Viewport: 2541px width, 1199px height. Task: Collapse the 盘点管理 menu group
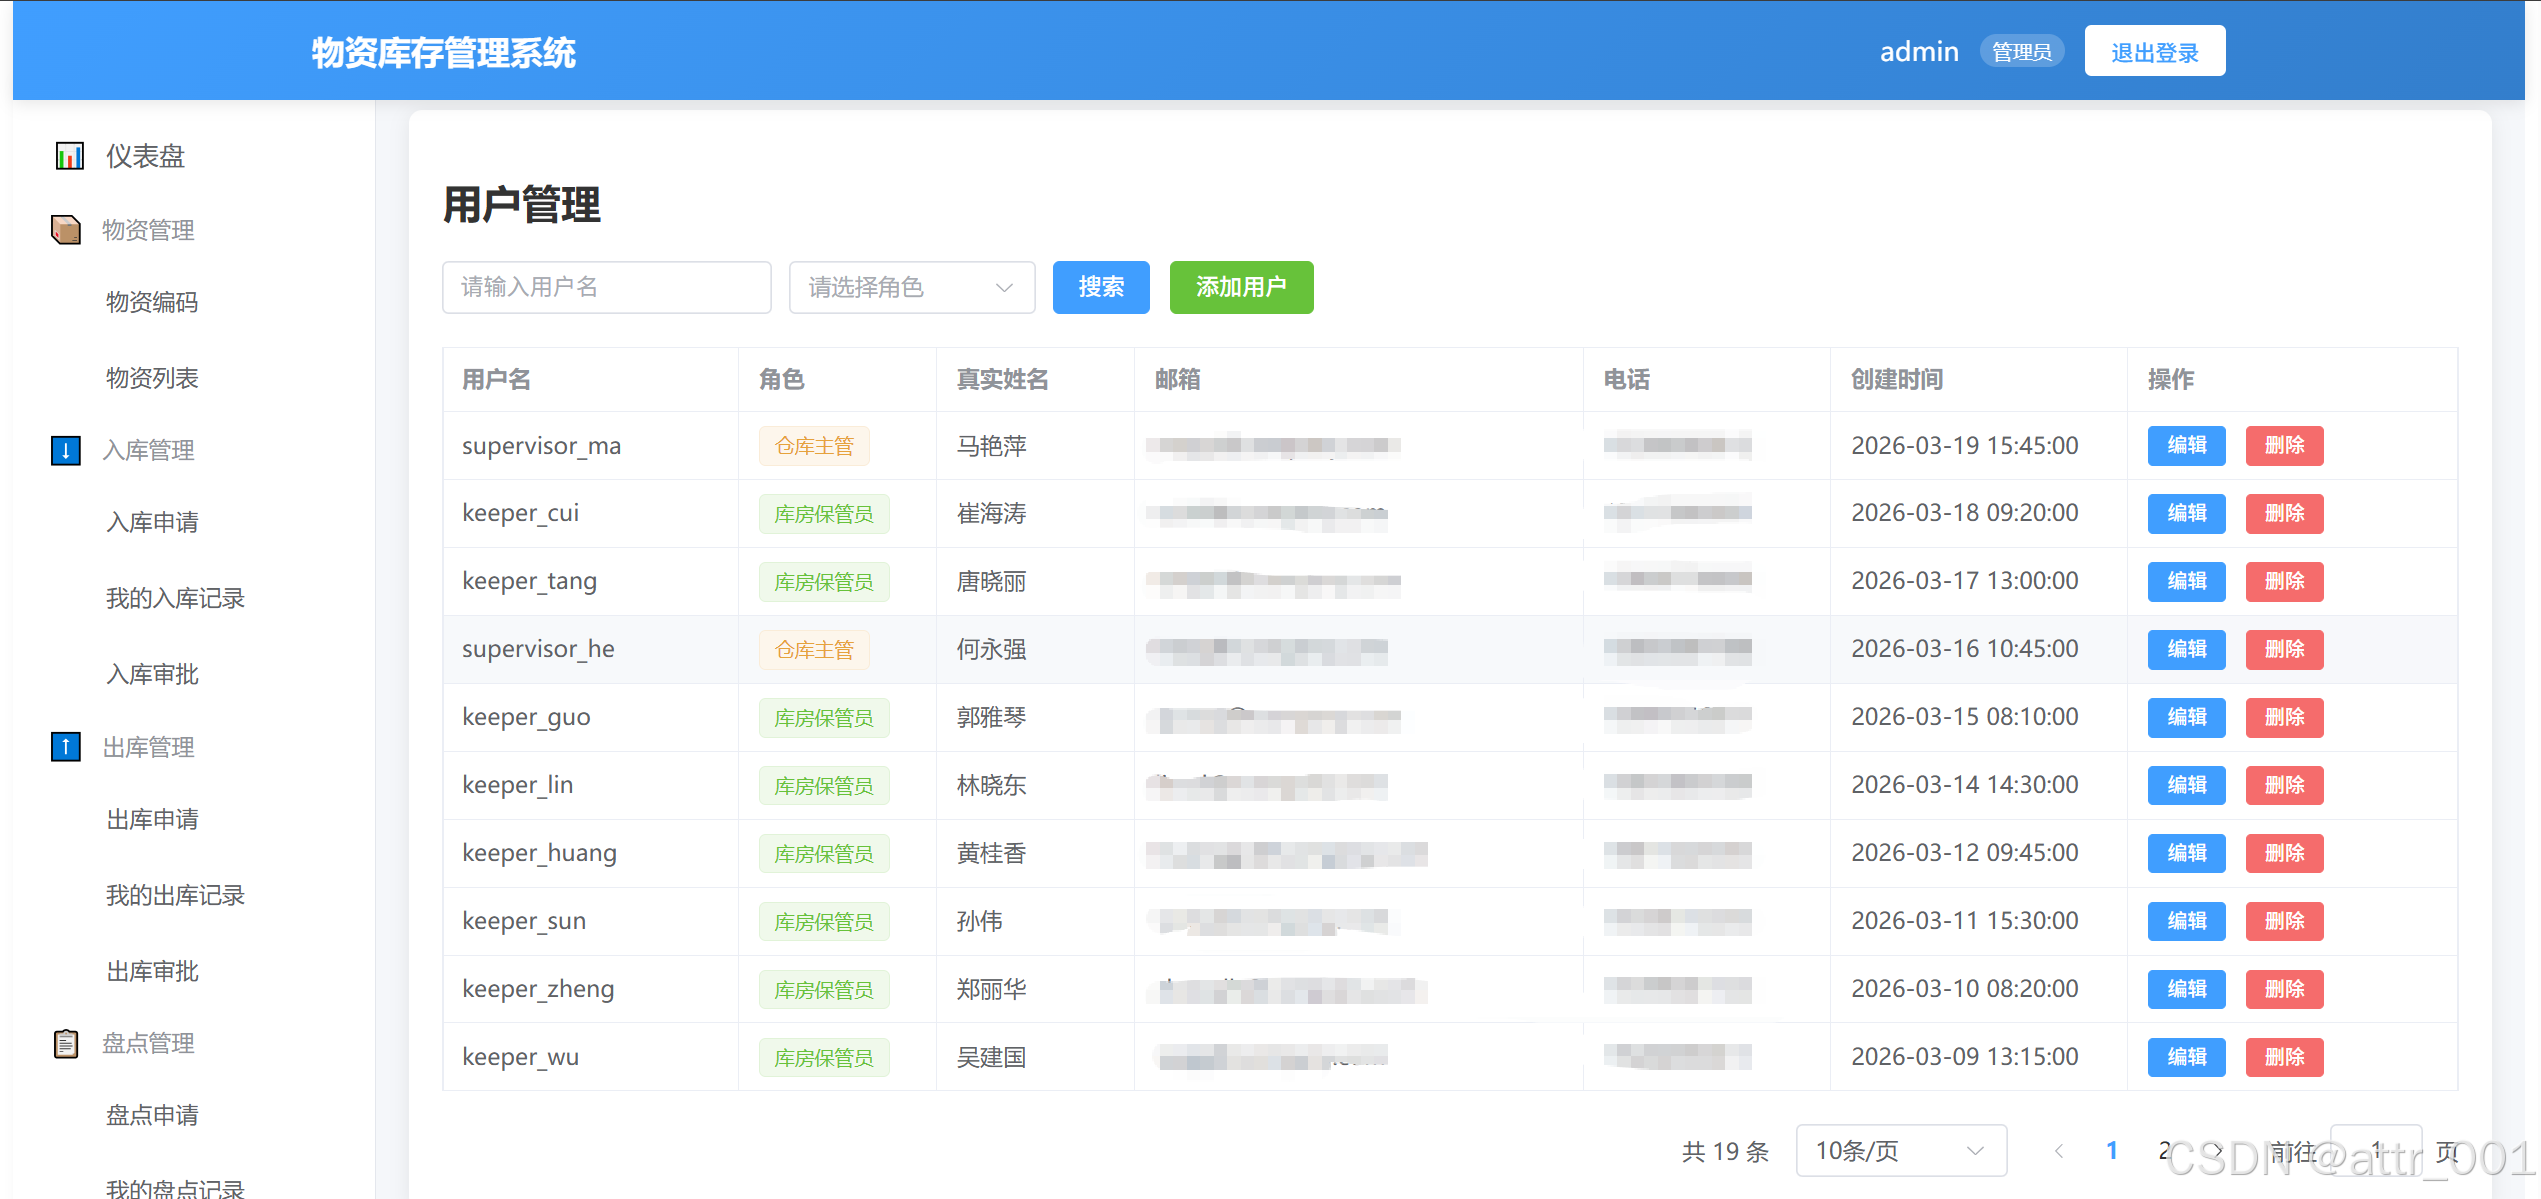click(x=148, y=1043)
